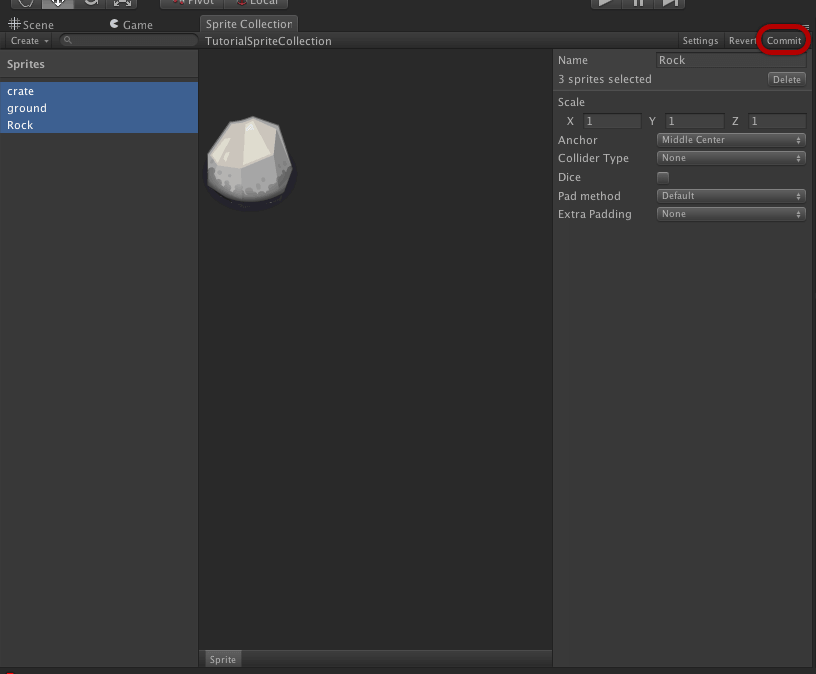Viewport: 816px width, 674px height.
Task: Edit the Scale Y value field
Action: pyautogui.click(x=694, y=121)
